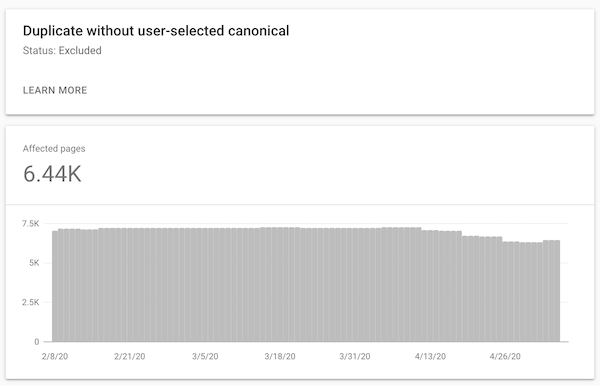Select the 'Status: Excluded' text
The width and height of the screenshot is (600, 386).
62,50
